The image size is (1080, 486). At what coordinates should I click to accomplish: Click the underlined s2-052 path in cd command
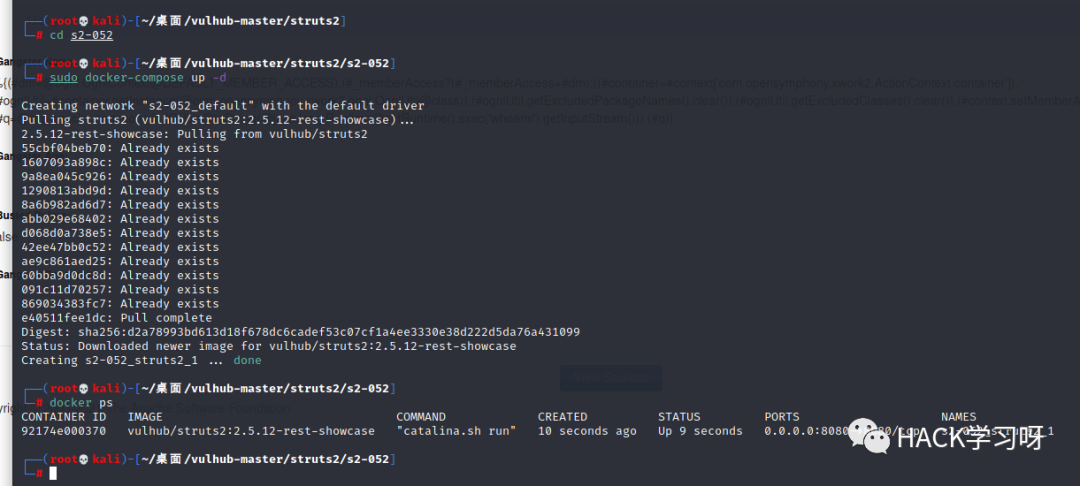[92, 35]
